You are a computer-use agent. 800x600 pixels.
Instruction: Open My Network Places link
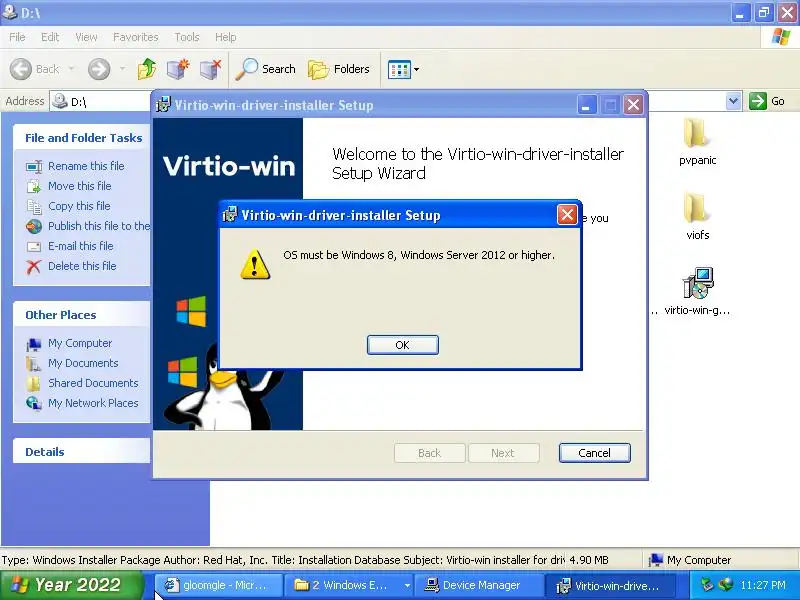pyautogui.click(x=93, y=403)
